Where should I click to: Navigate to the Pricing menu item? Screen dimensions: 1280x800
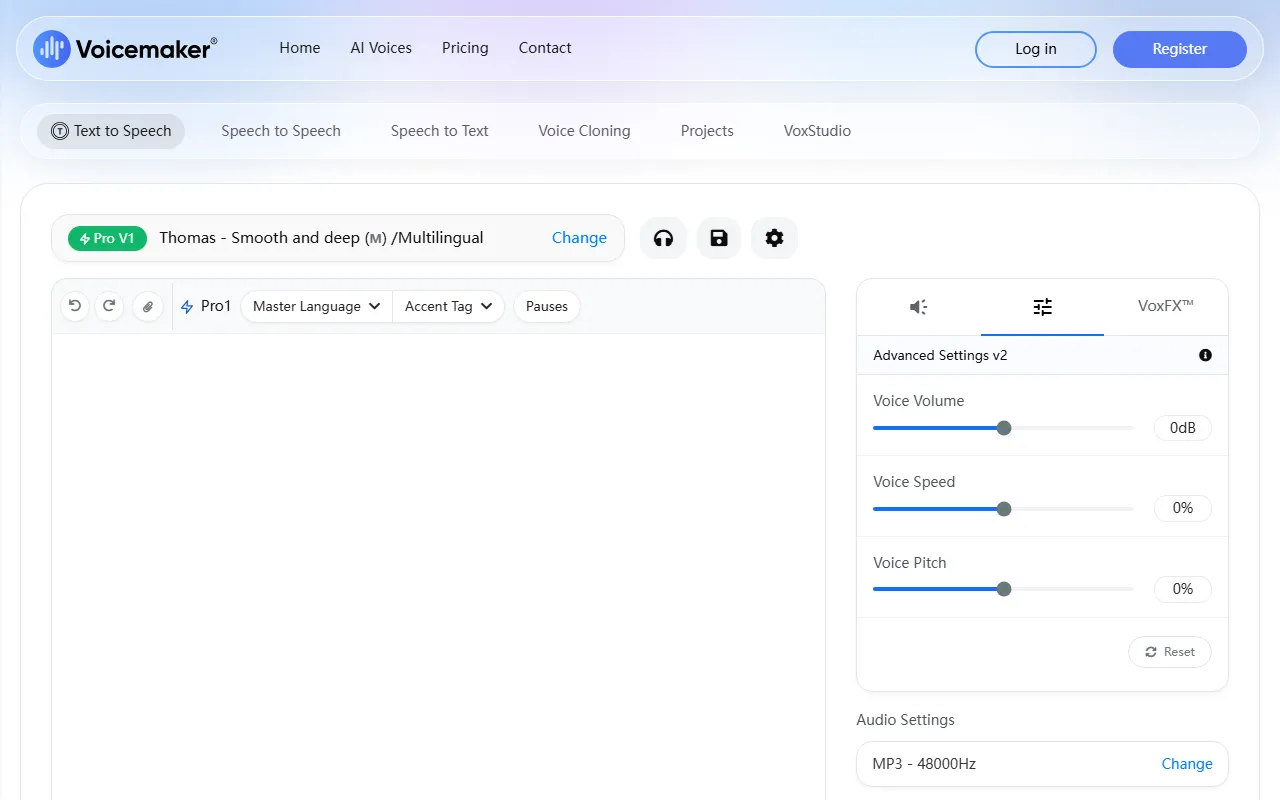[x=465, y=47]
